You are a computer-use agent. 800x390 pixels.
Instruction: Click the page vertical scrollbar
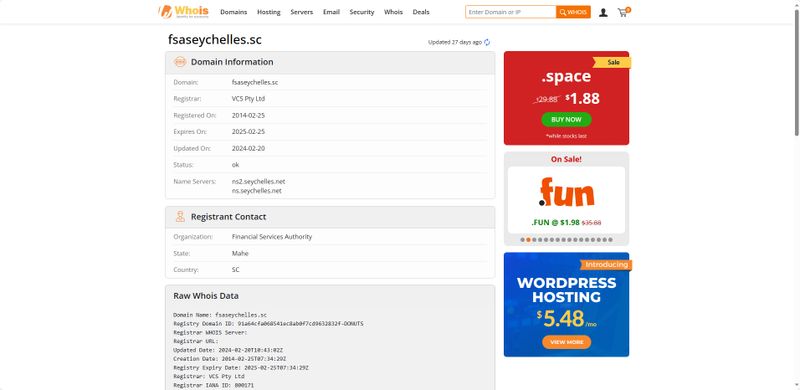[x=796, y=71]
